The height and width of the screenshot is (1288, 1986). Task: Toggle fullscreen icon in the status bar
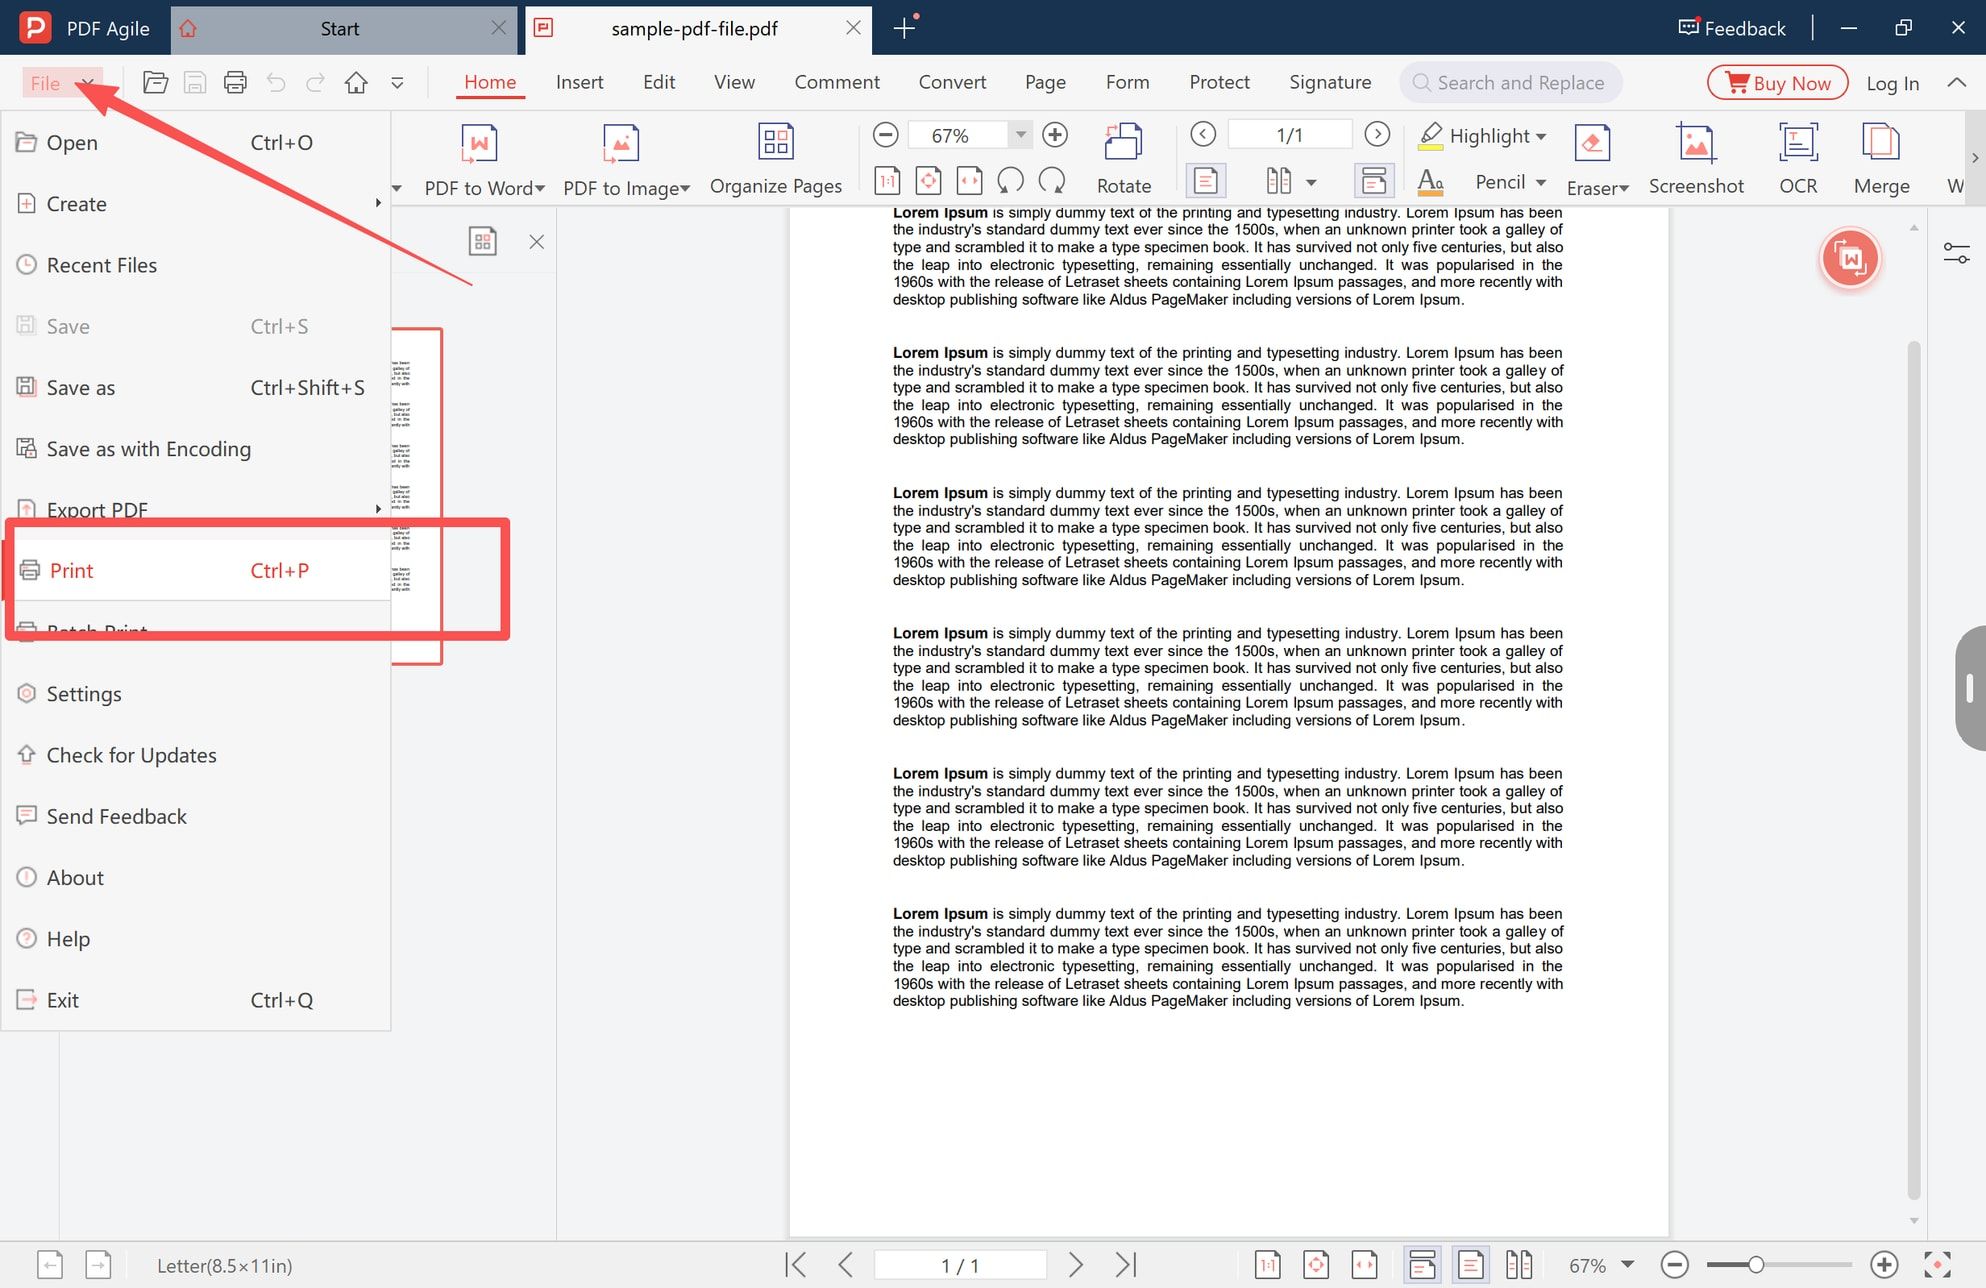[1937, 1265]
